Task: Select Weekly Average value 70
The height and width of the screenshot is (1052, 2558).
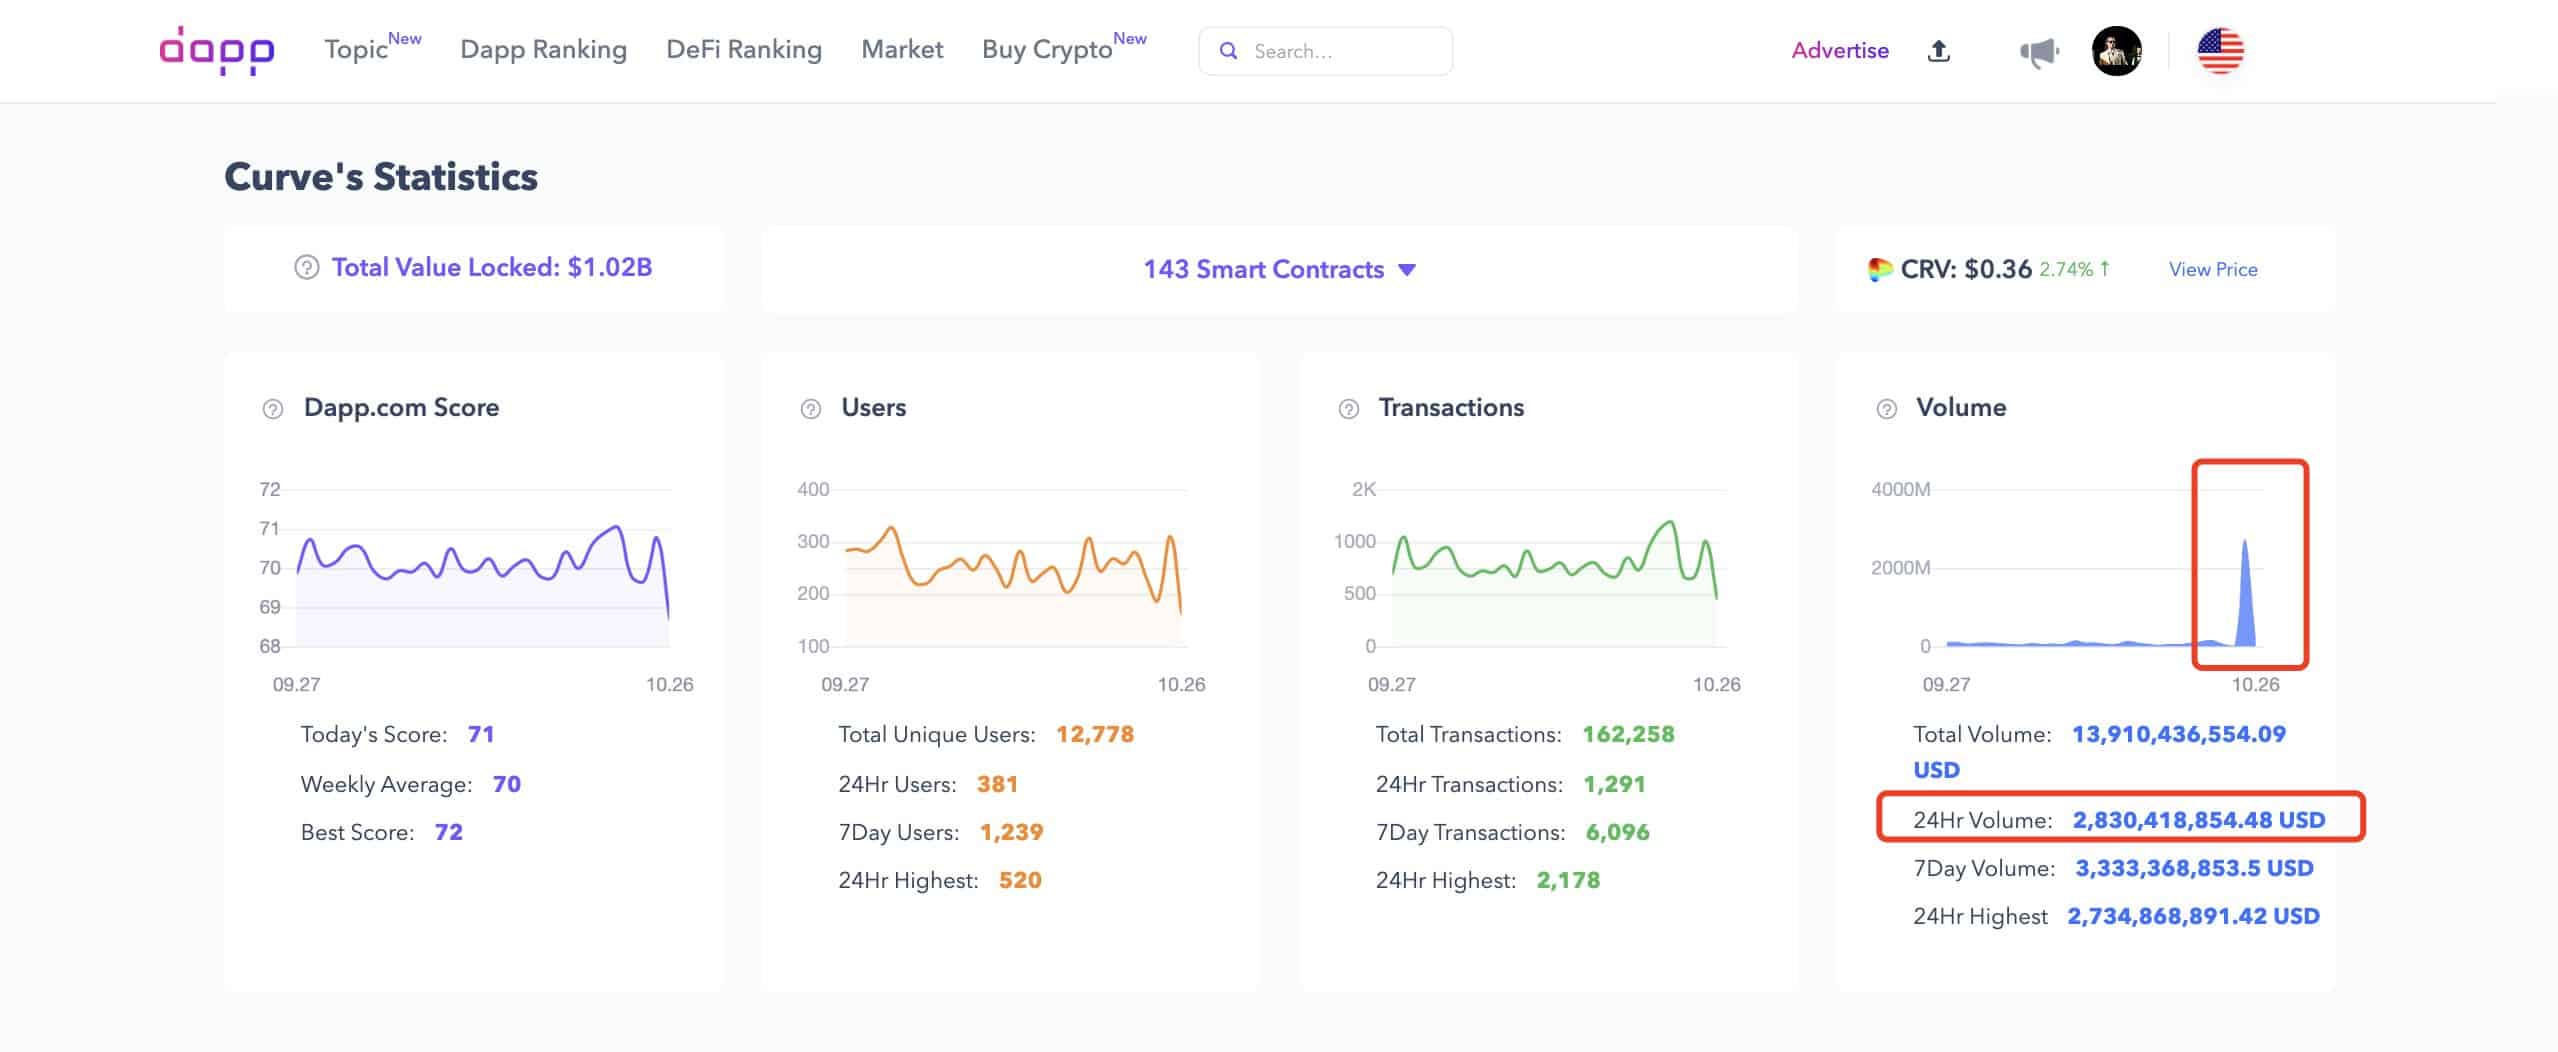Action: (x=507, y=784)
